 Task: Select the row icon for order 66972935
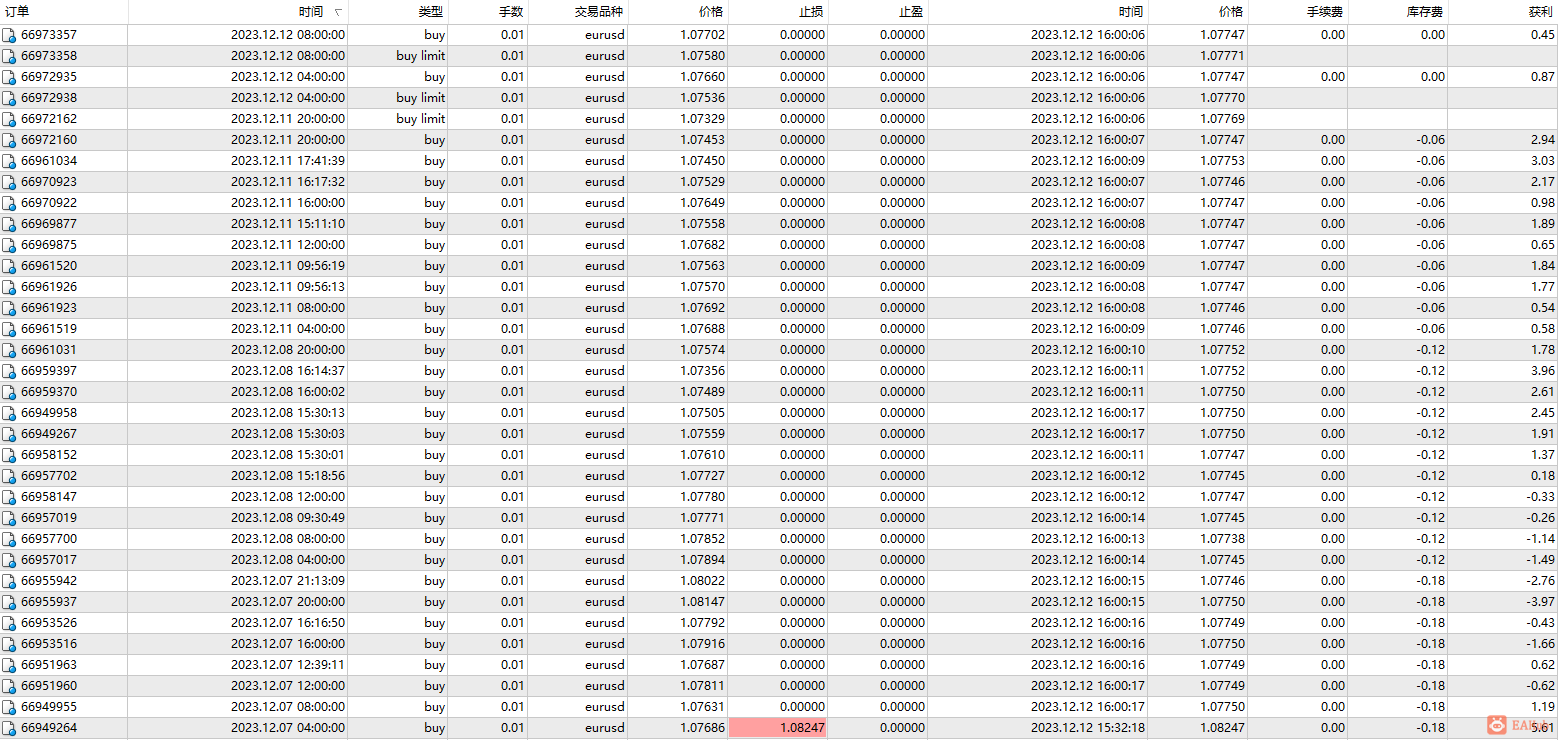point(10,77)
